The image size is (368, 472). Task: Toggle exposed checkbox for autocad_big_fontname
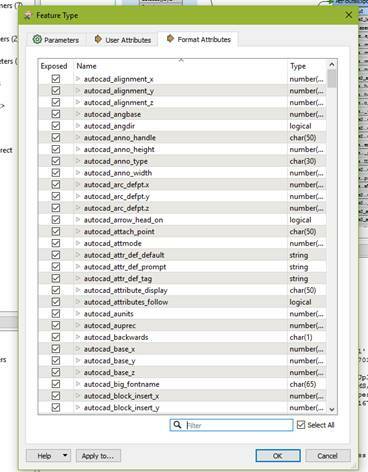(56, 384)
